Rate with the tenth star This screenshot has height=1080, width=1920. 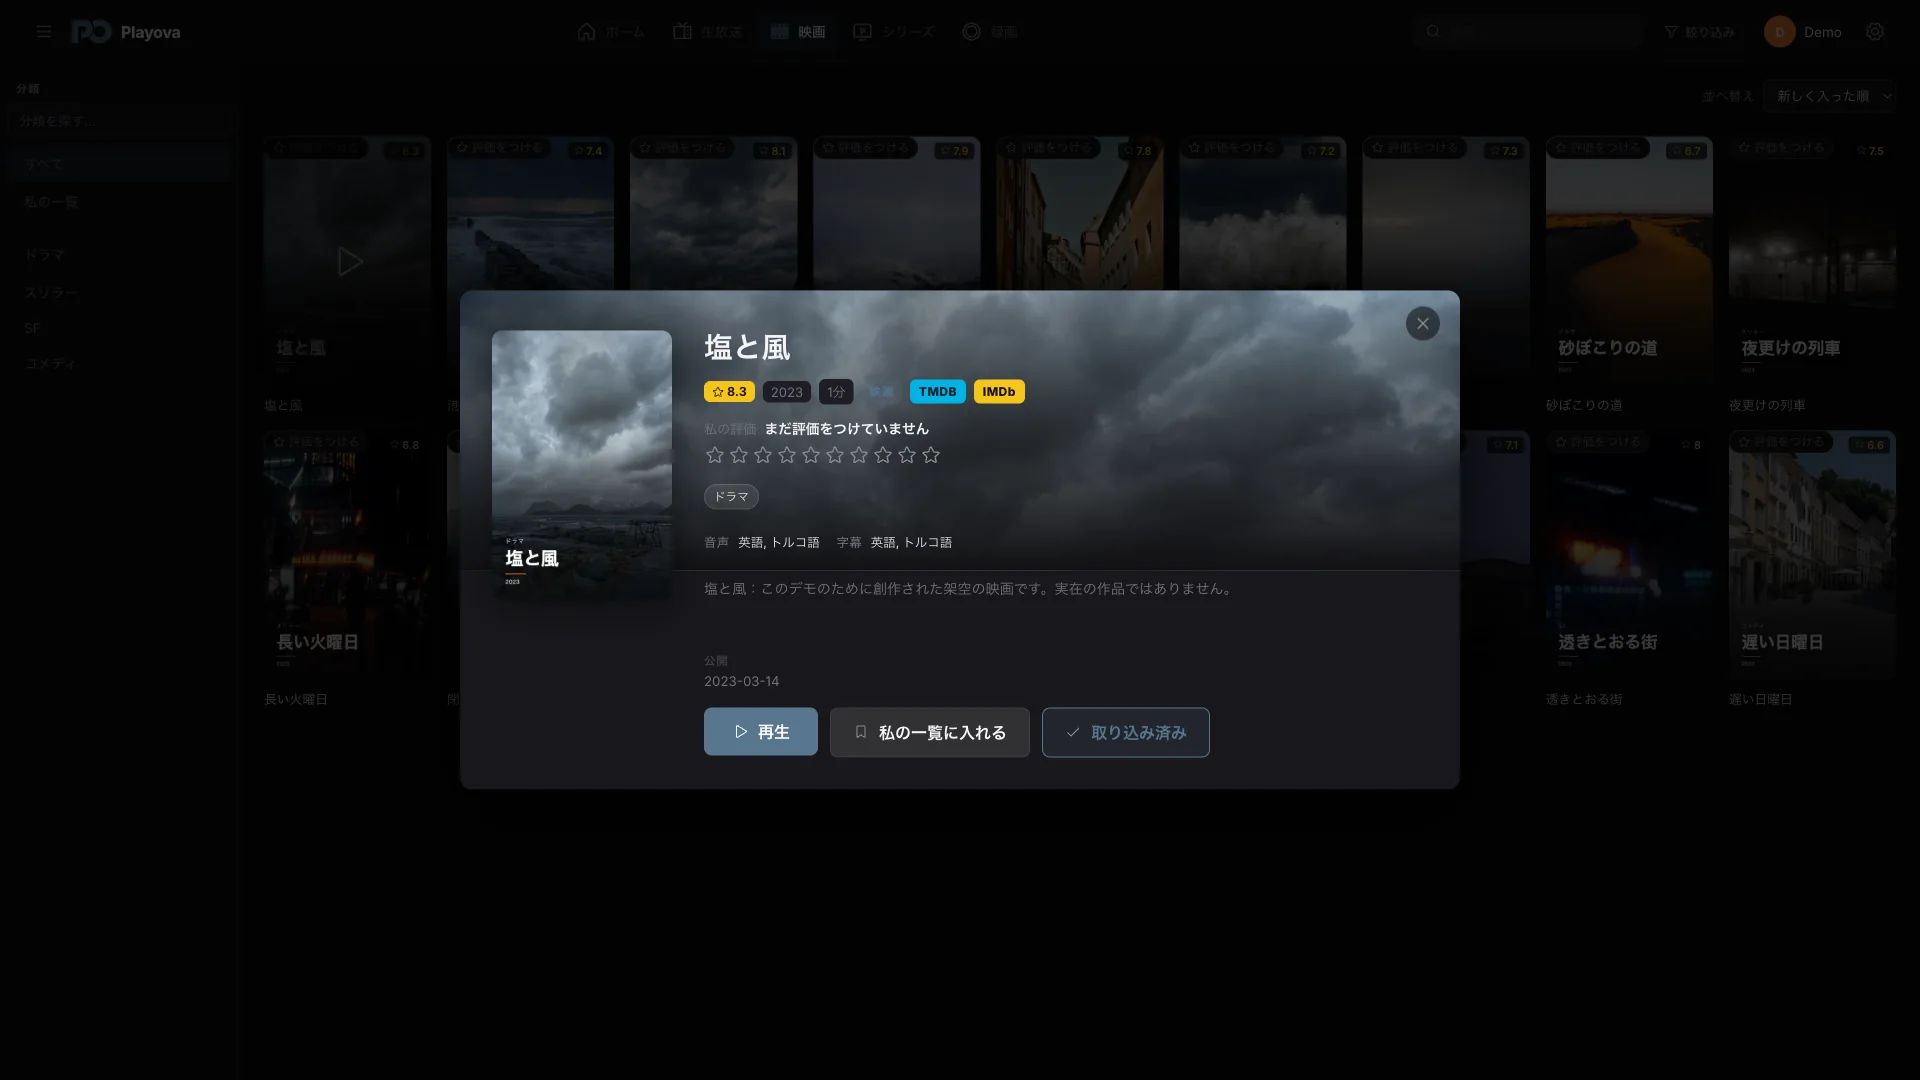click(x=931, y=455)
